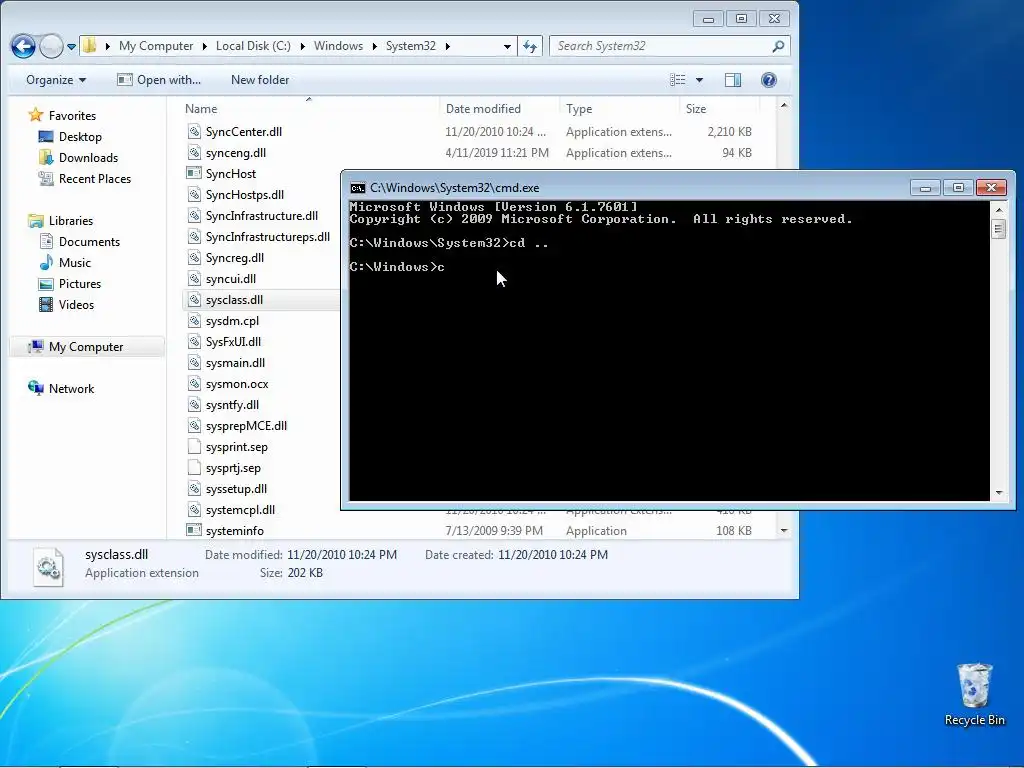This screenshot has width=1024, height=768.
Task: Expand arrow after Windows in breadcrumb
Action: (x=375, y=46)
